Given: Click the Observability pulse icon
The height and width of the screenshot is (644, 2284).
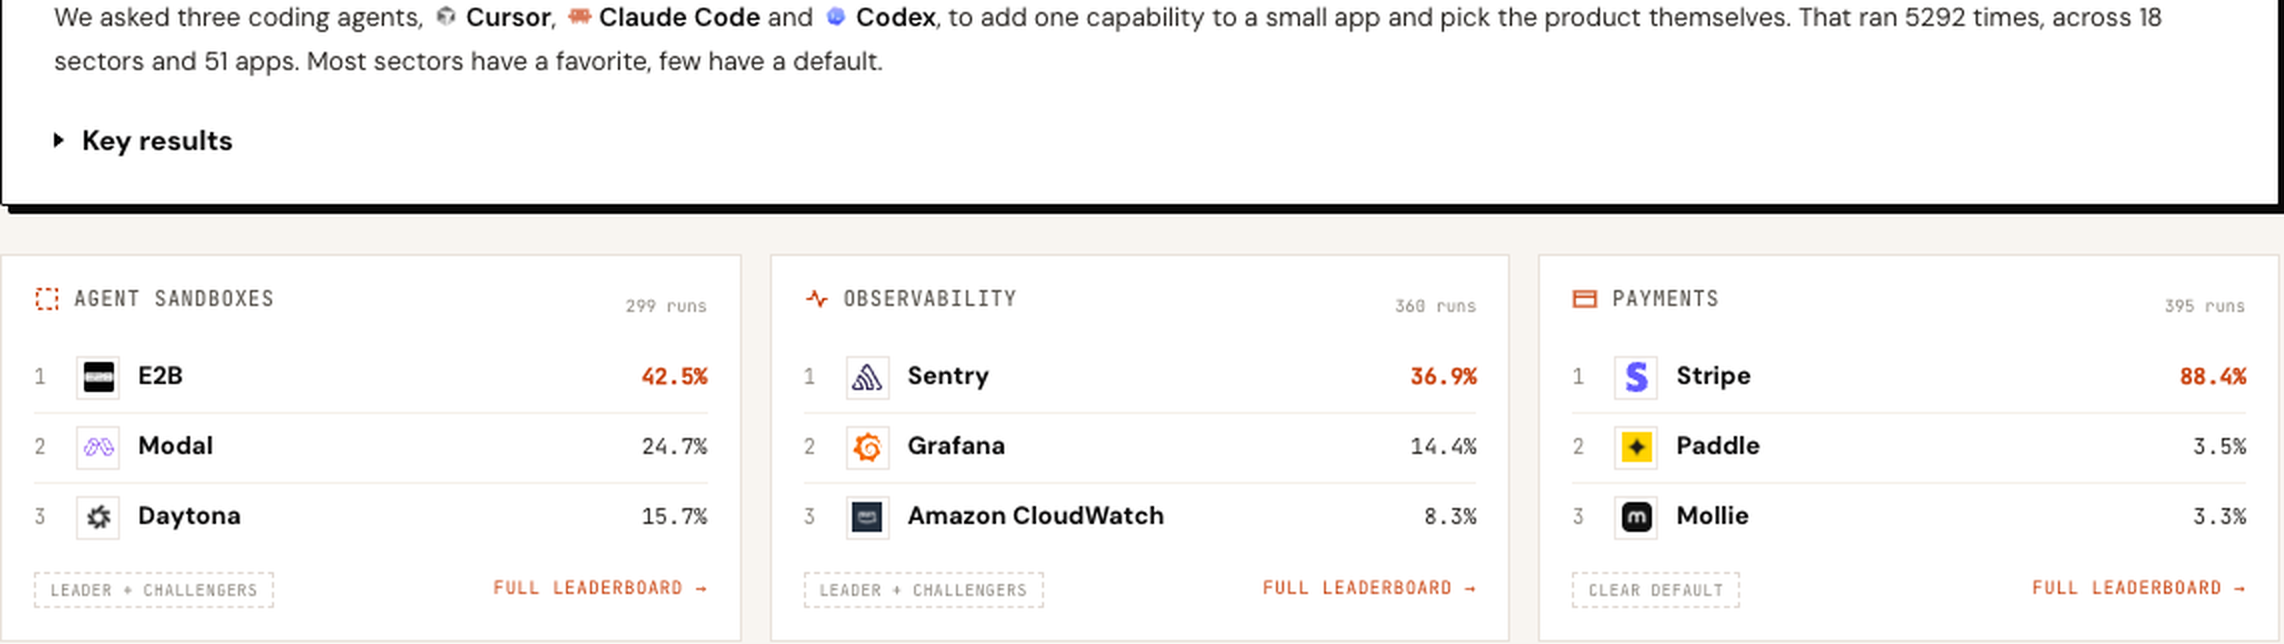Looking at the screenshot, I should 817,298.
